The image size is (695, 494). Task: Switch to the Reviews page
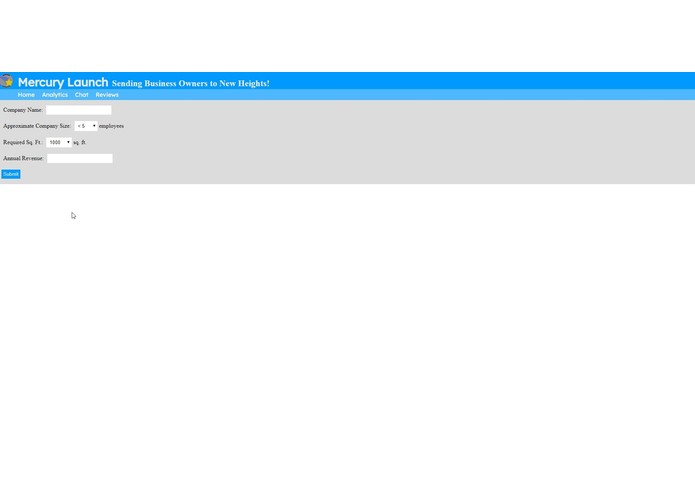(107, 95)
